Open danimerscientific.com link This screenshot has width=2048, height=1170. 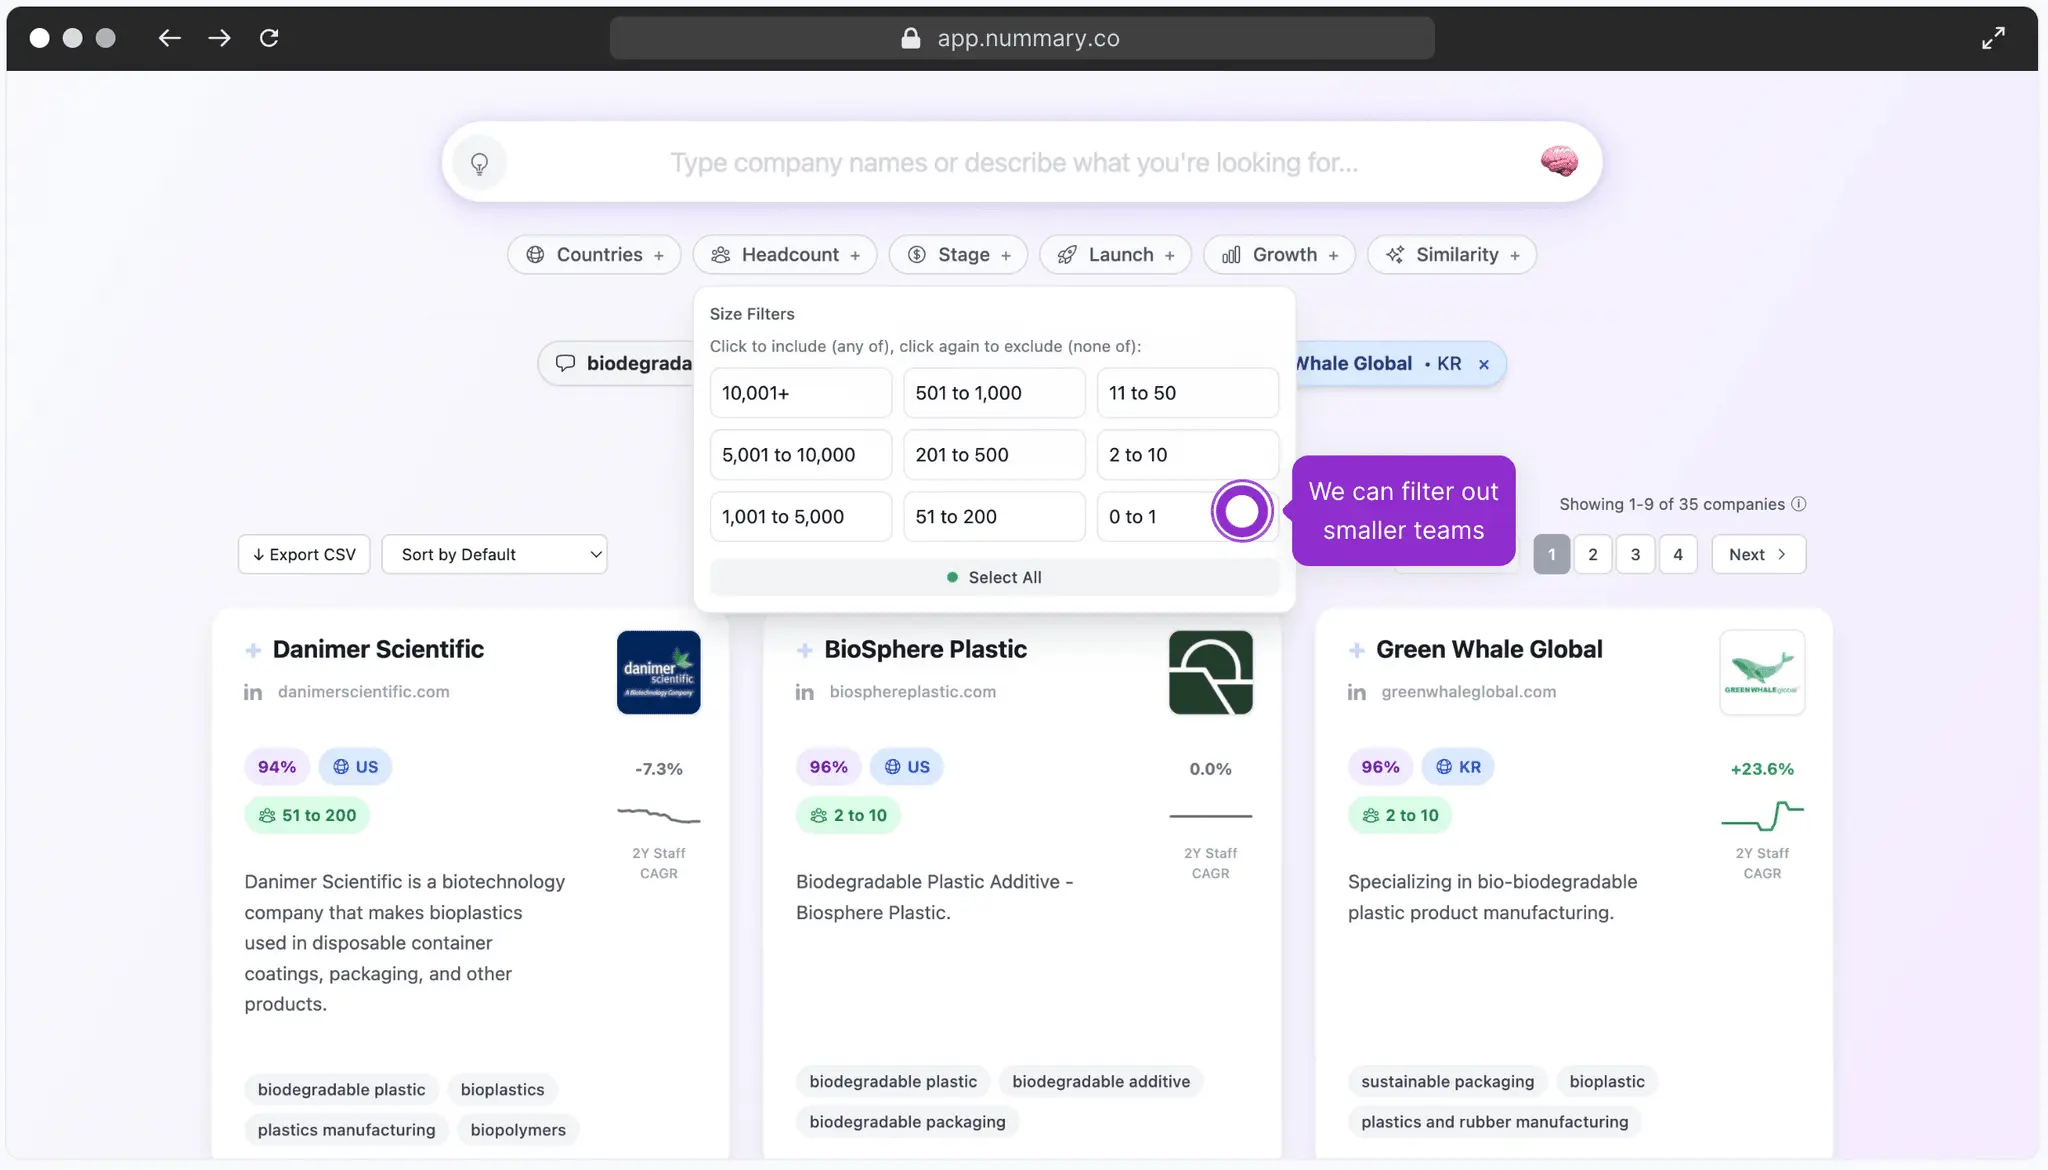pos(364,692)
